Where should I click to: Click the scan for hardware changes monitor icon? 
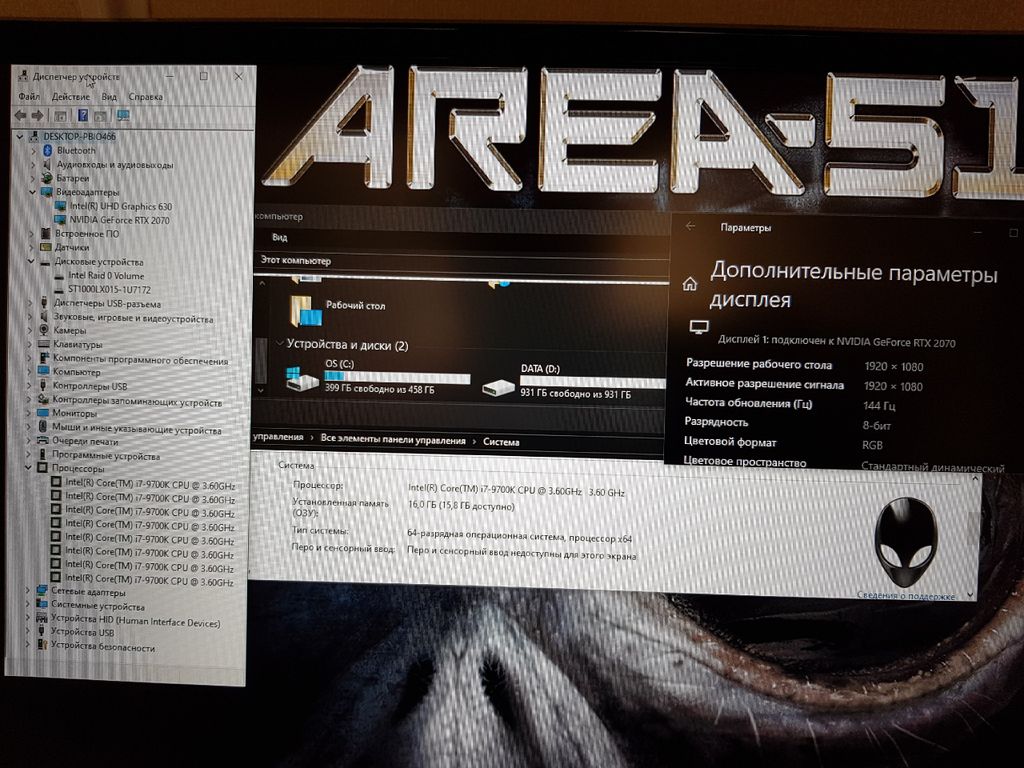(123, 116)
